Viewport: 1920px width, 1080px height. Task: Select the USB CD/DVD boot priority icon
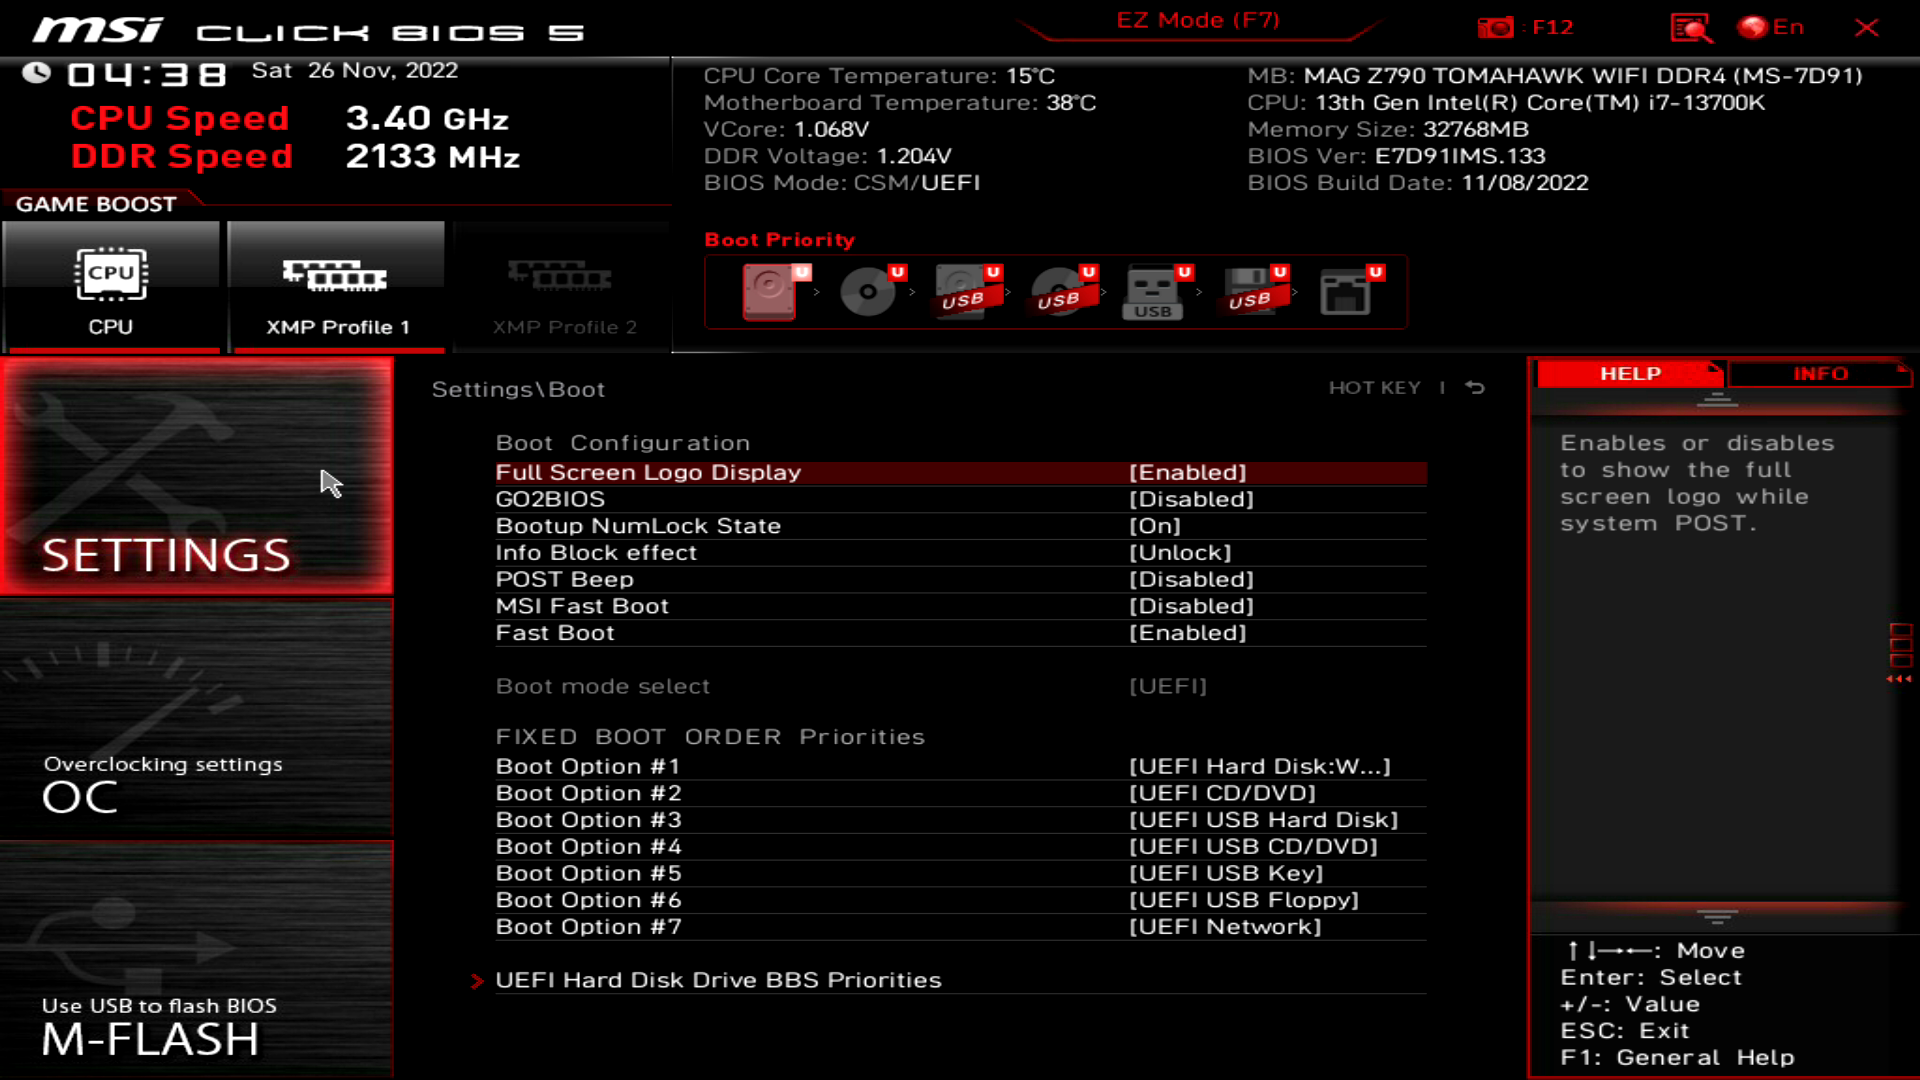pos(1063,291)
